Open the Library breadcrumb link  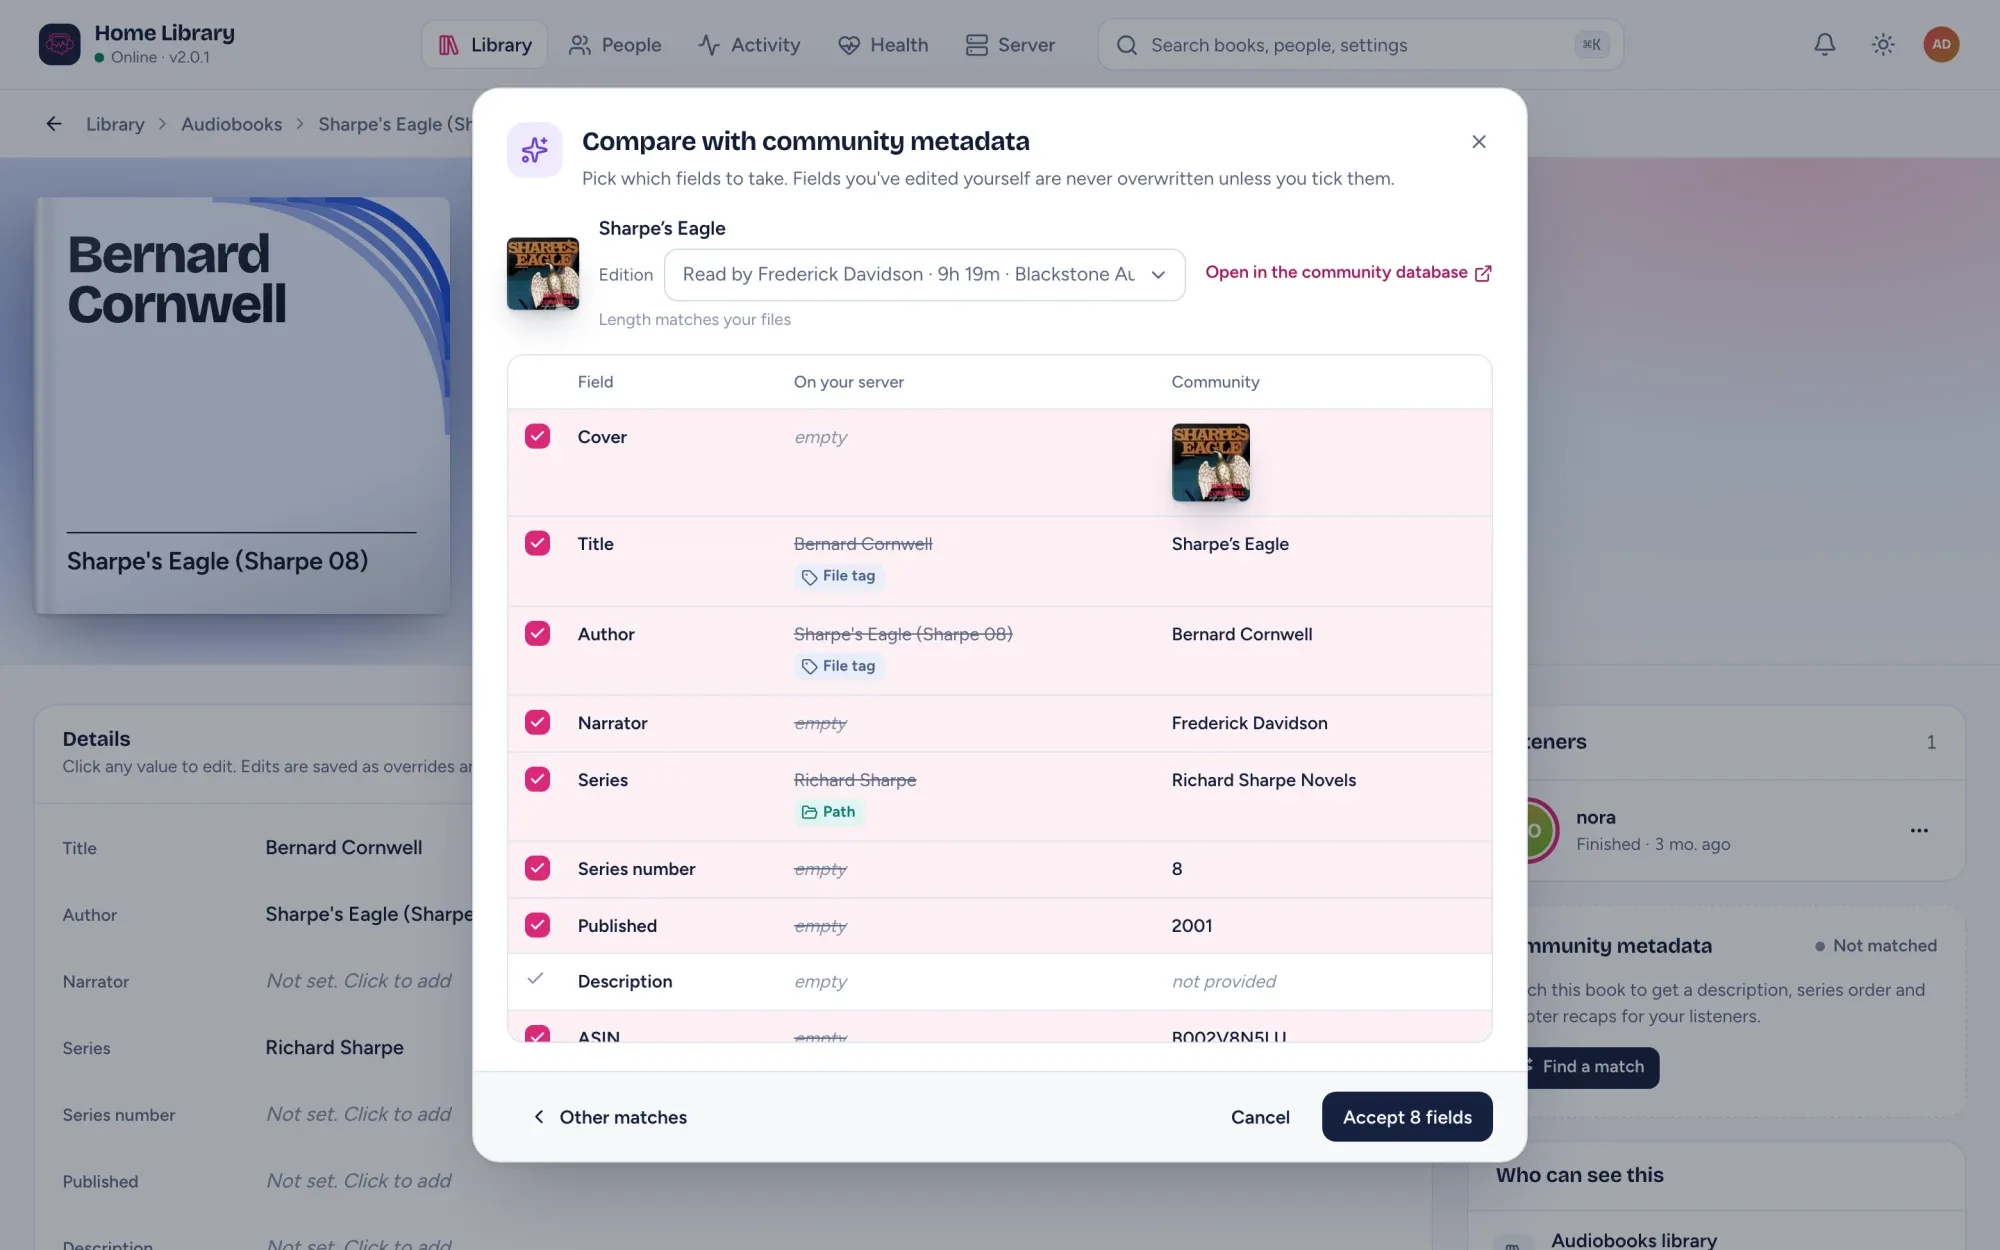click(115, 124)
